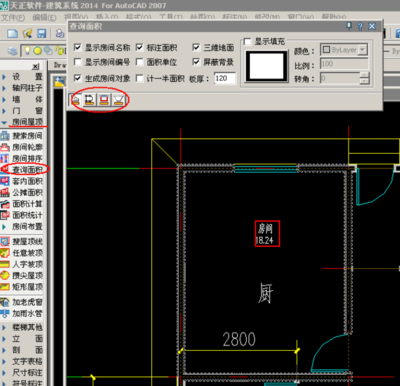Screen dimensions: 400x386
Task: Expand the 立面 menu group
Action: pyautogui.click(x=22, y=339)
